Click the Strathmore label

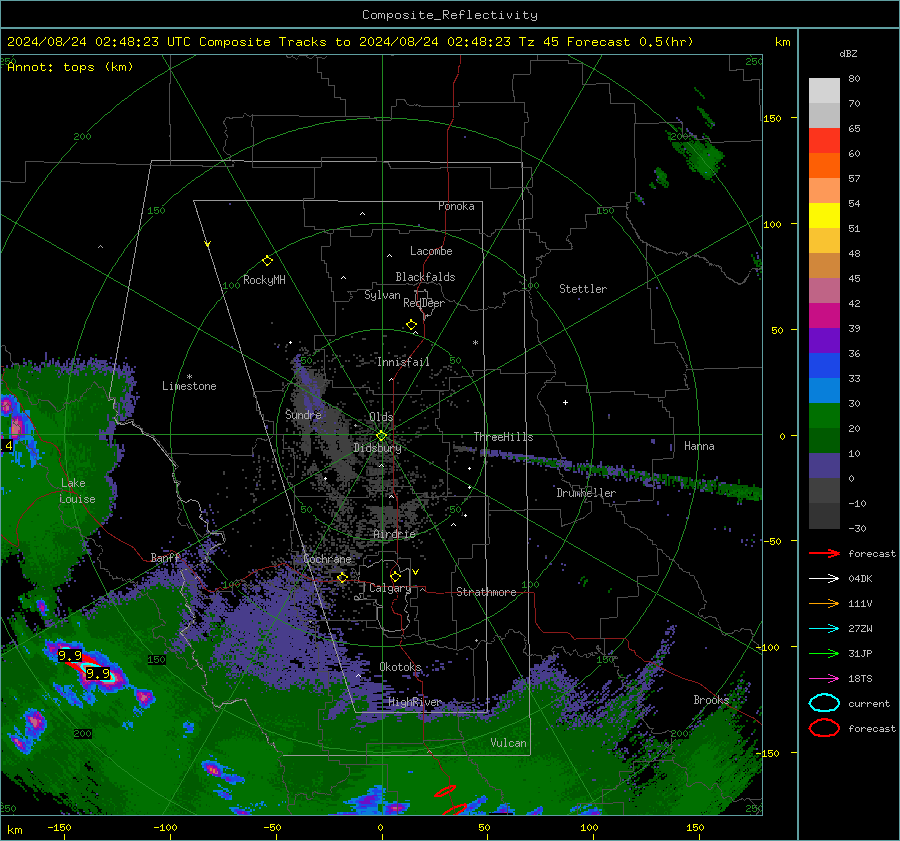point(486,592)
